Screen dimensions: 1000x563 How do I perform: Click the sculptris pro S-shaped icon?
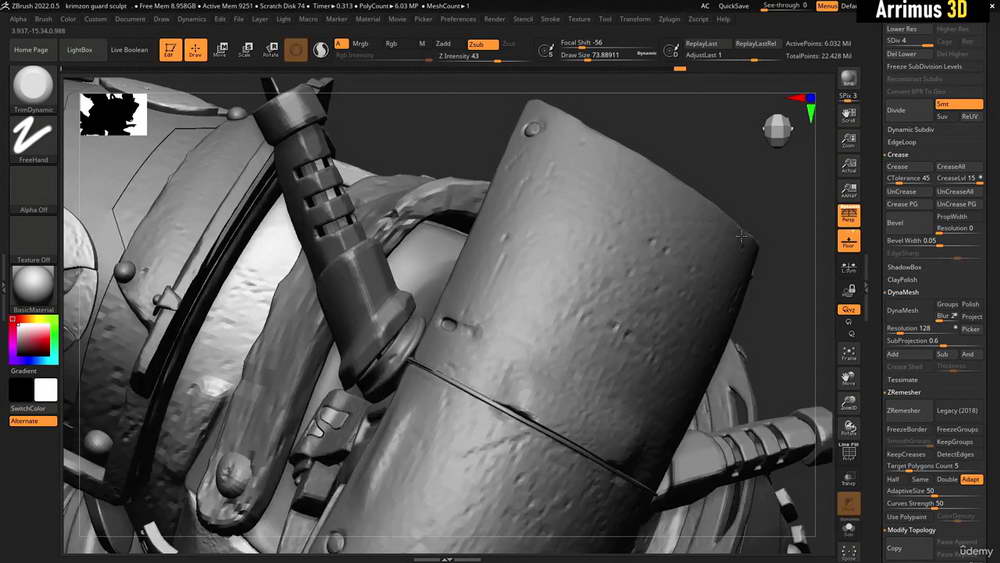(x=321, y=50)
